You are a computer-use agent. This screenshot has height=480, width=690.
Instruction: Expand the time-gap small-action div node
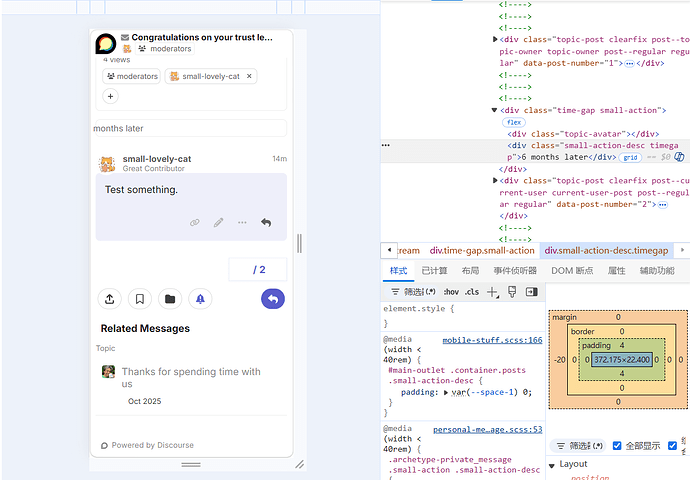(494, 110)
